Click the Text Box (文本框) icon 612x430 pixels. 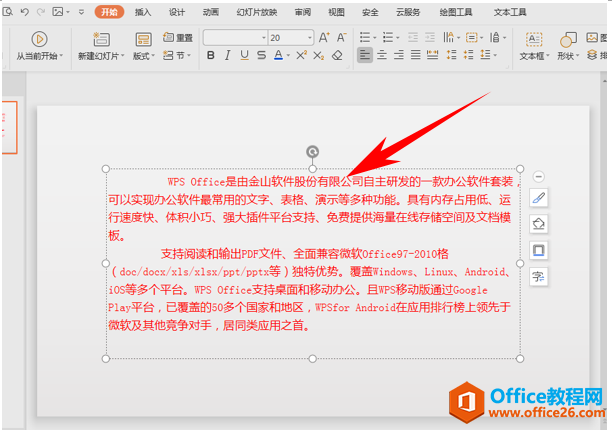pyautogui.click(x=534, y=39)
